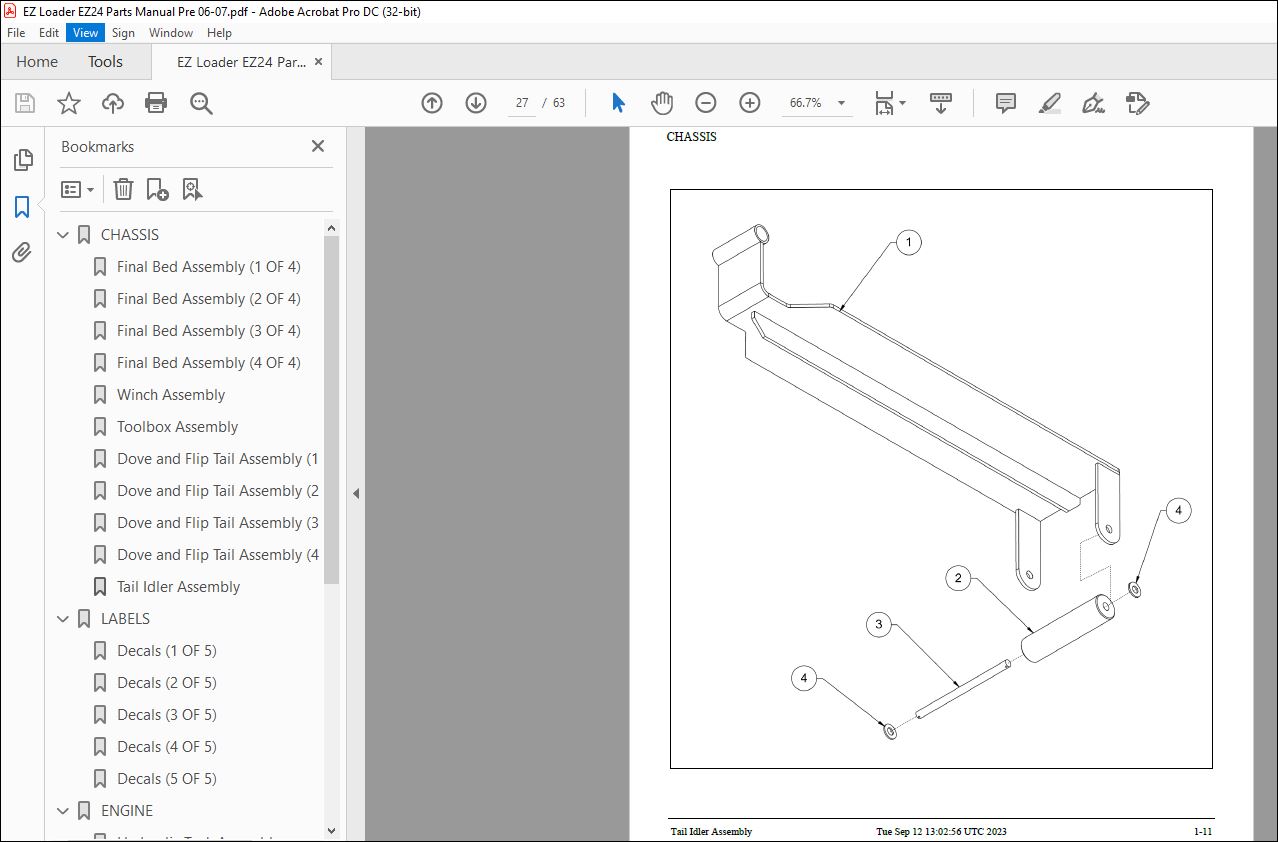This screenshot has height=842, width=1278.
Task: Close the EZ Loader document tab
Action: [x=319, y=62]
